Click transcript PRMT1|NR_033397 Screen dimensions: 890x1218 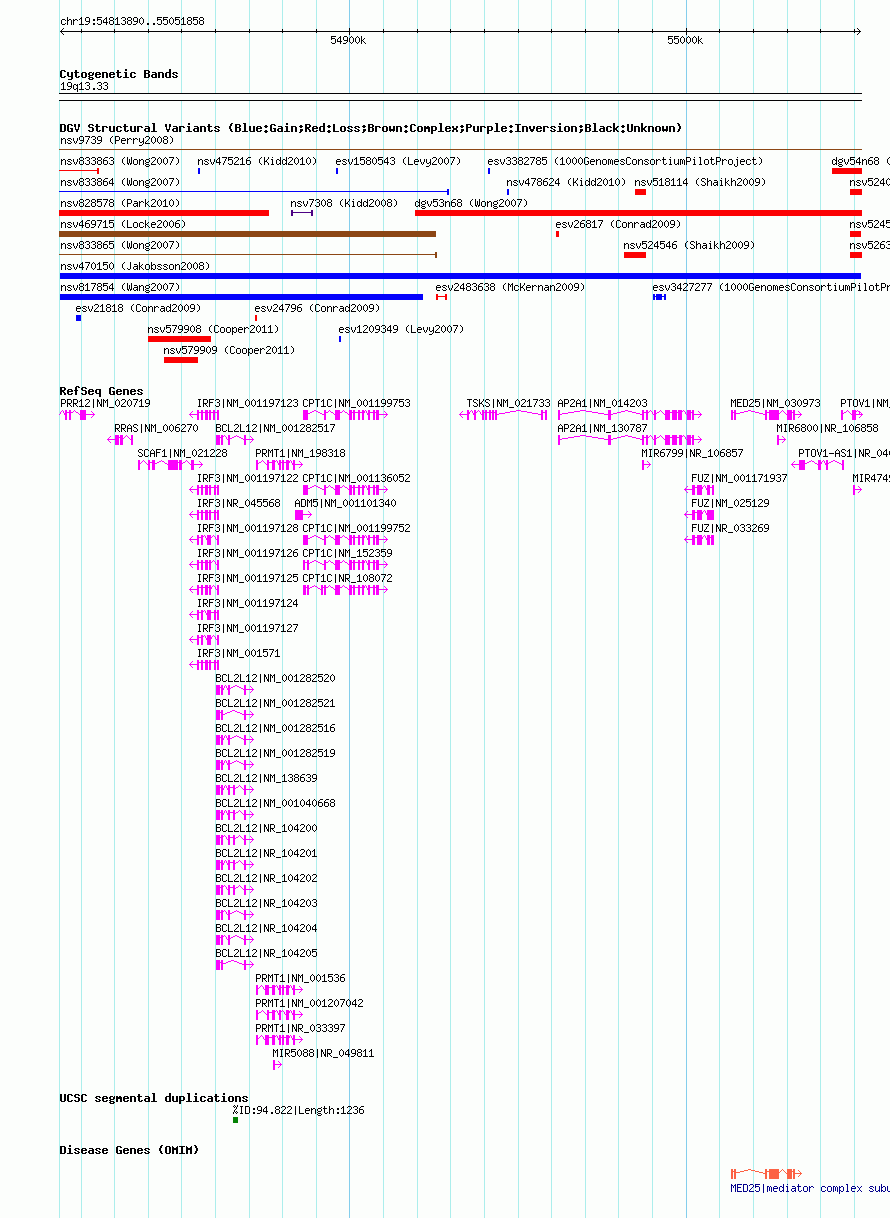click(x=300, y=1028)
